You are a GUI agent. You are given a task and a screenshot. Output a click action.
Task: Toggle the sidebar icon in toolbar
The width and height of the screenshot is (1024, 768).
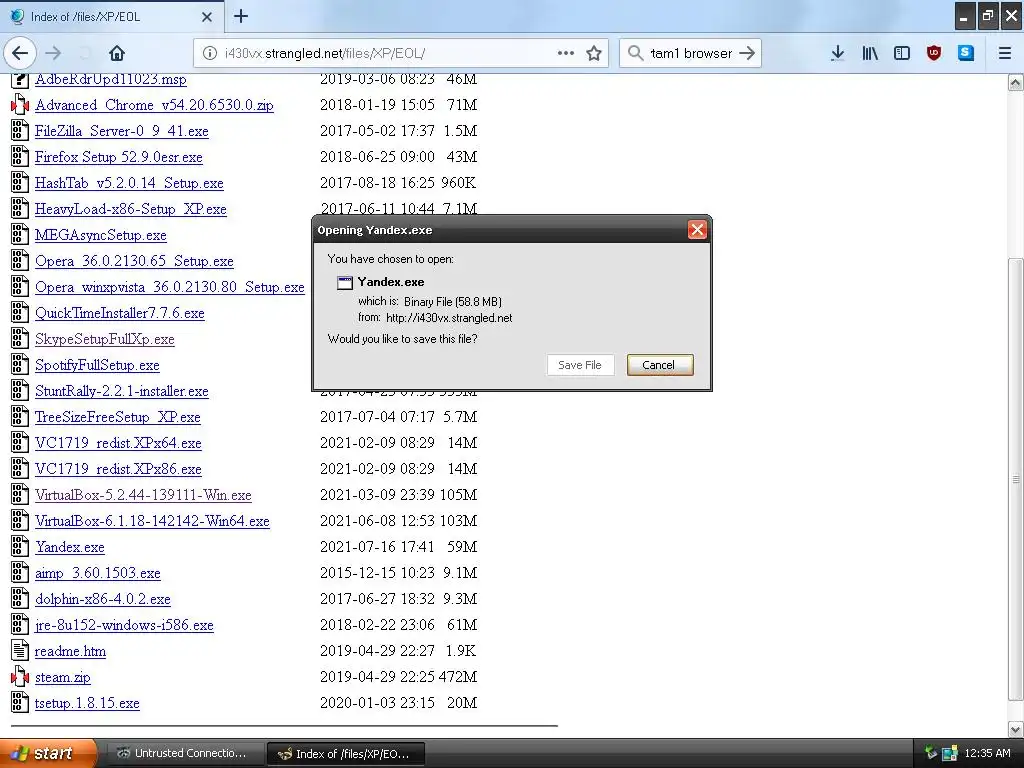pos(902,54)
